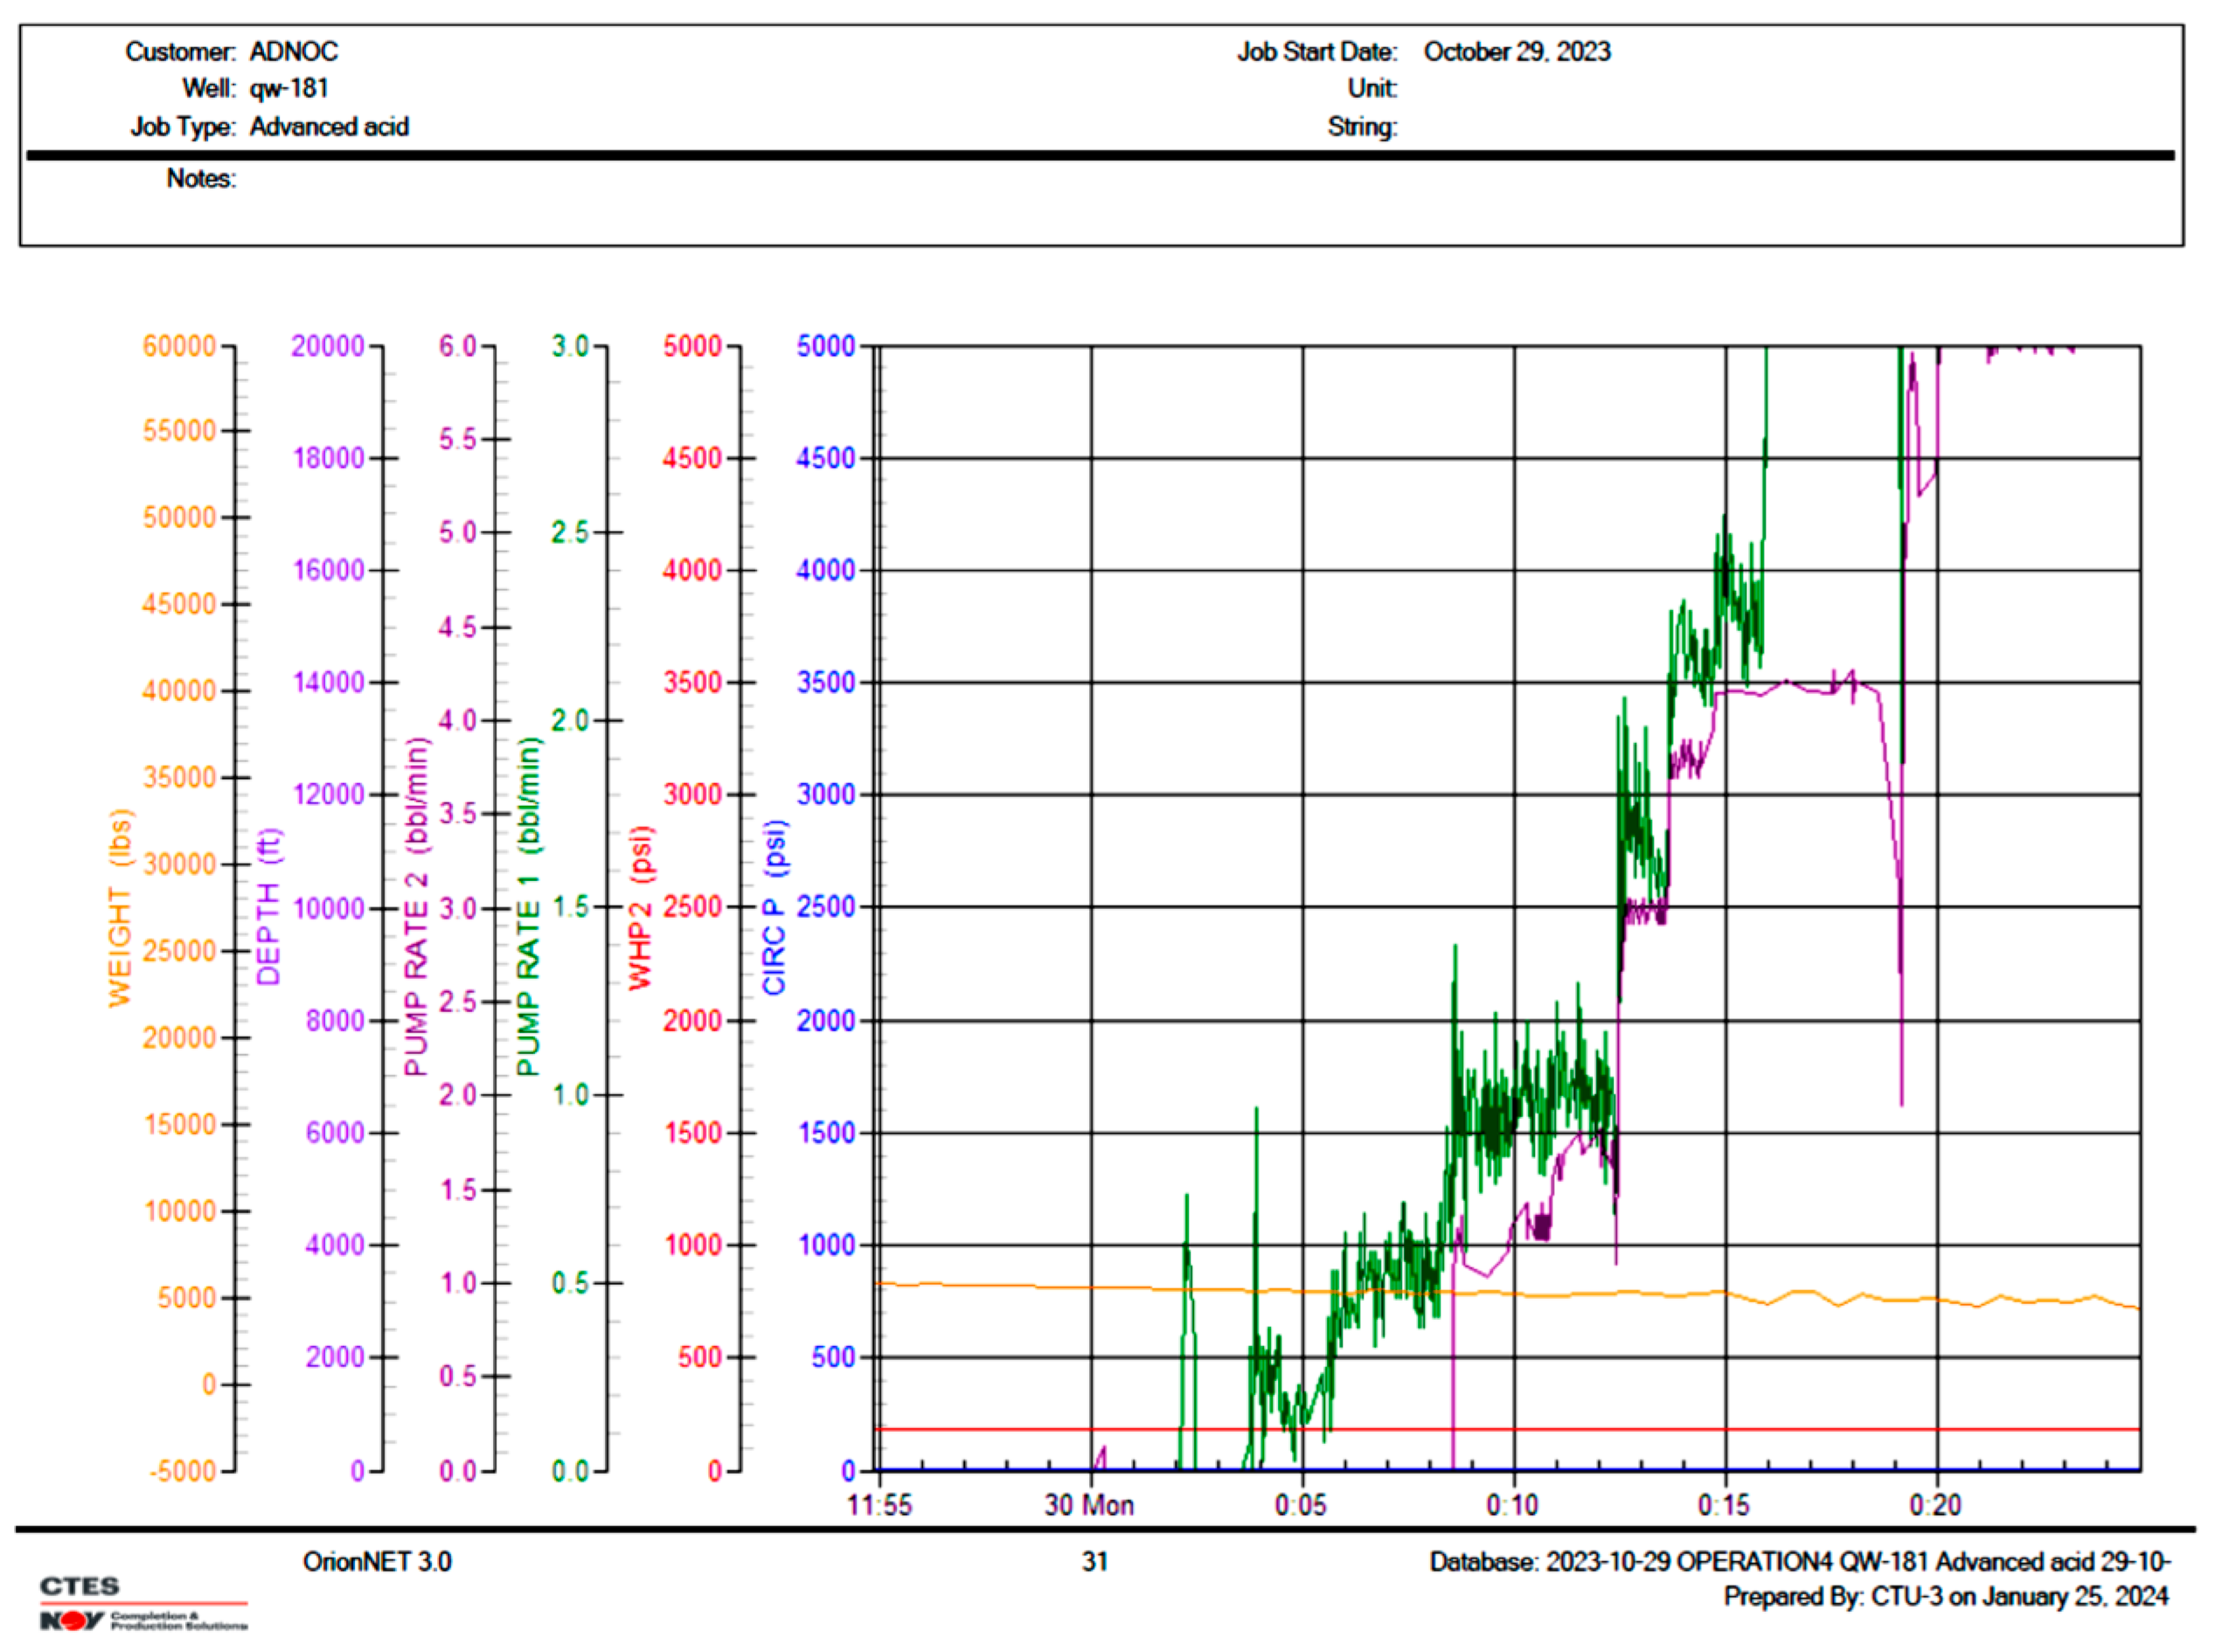The height and width of the screenshot is (1652, 2222).
Task: Click the 11:55 start time marker
Action: 879,1505
